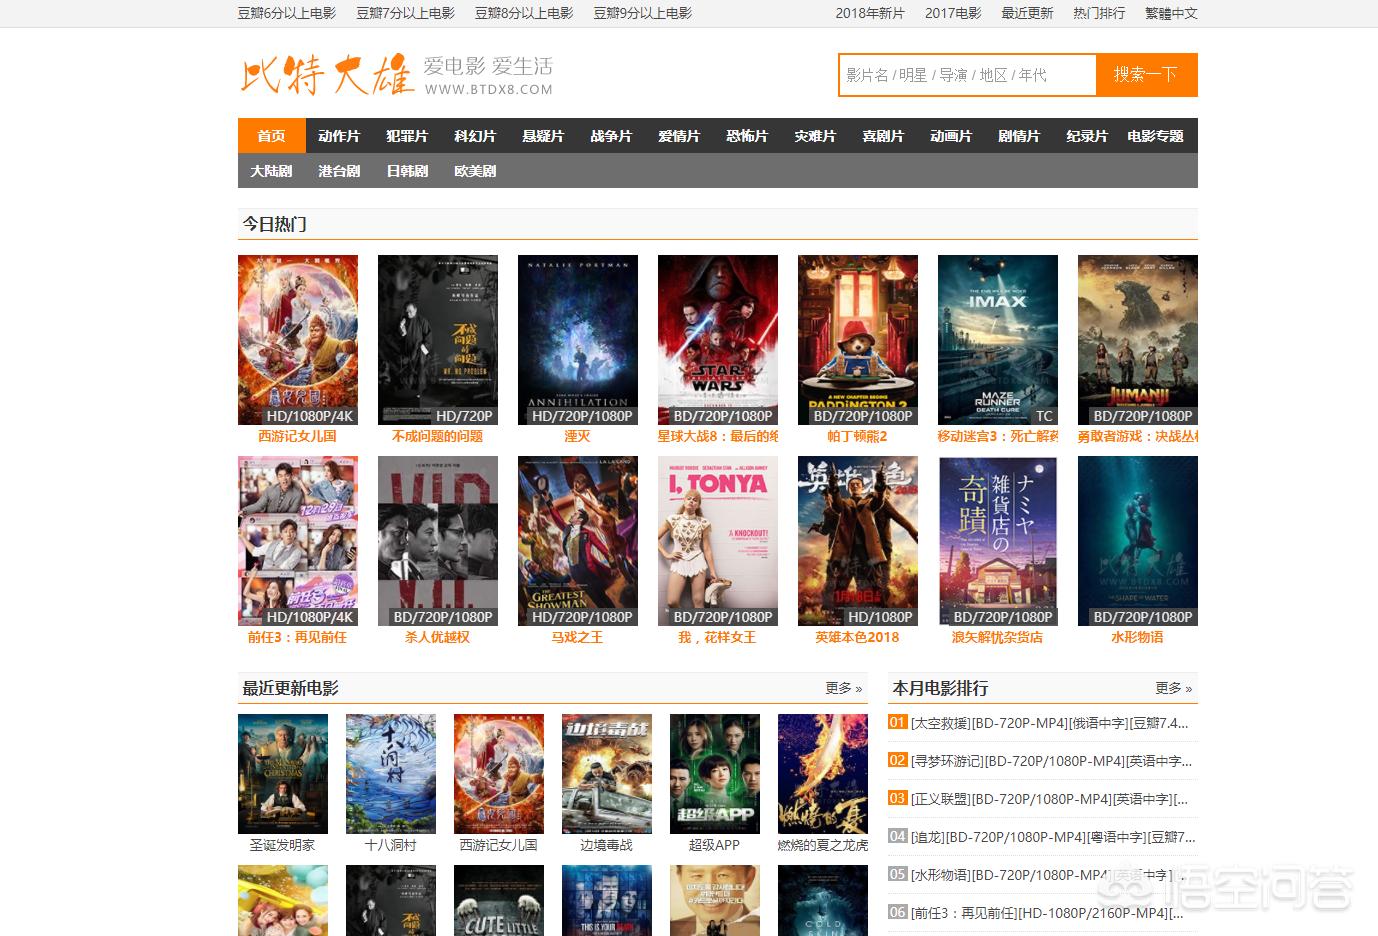Open the Jumanji poster
This screenshot has width=1378, height=936.
(x=1138, y=340)
